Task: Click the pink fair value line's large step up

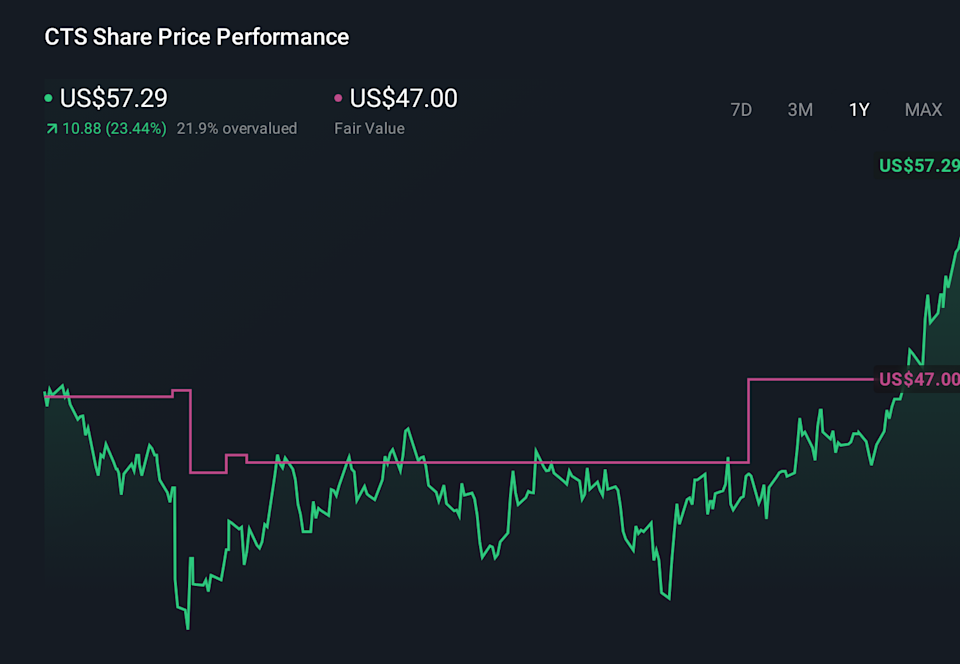Action: [748, 420]
